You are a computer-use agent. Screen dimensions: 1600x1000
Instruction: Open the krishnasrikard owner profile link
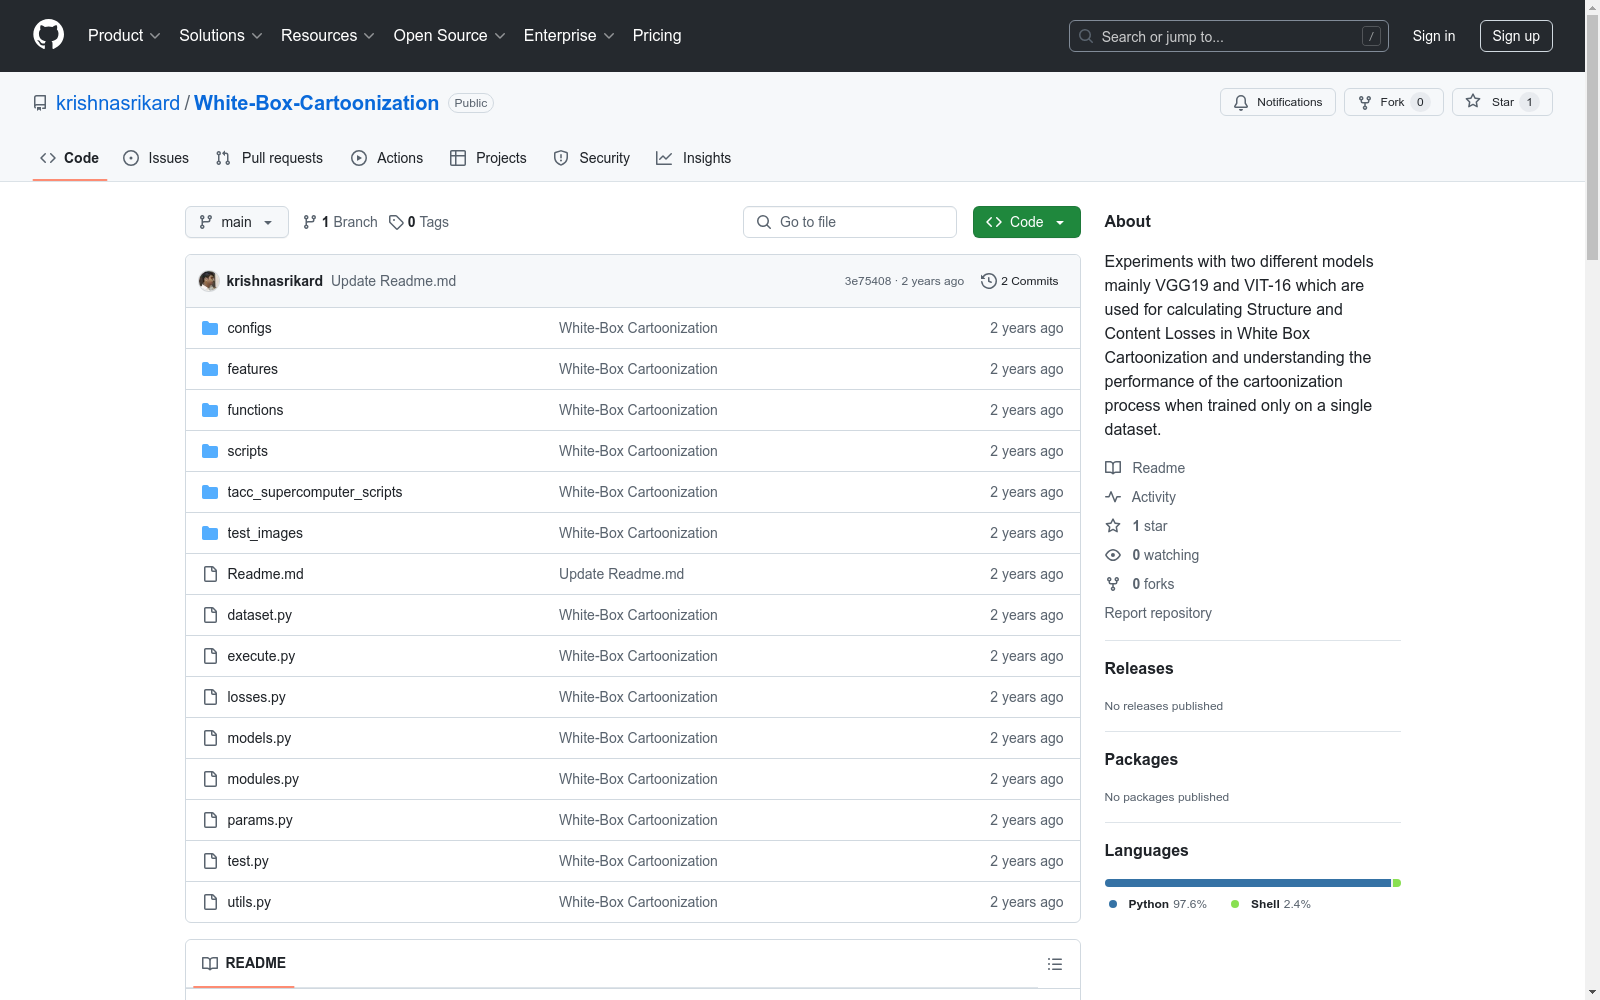[x=118, y=103]
